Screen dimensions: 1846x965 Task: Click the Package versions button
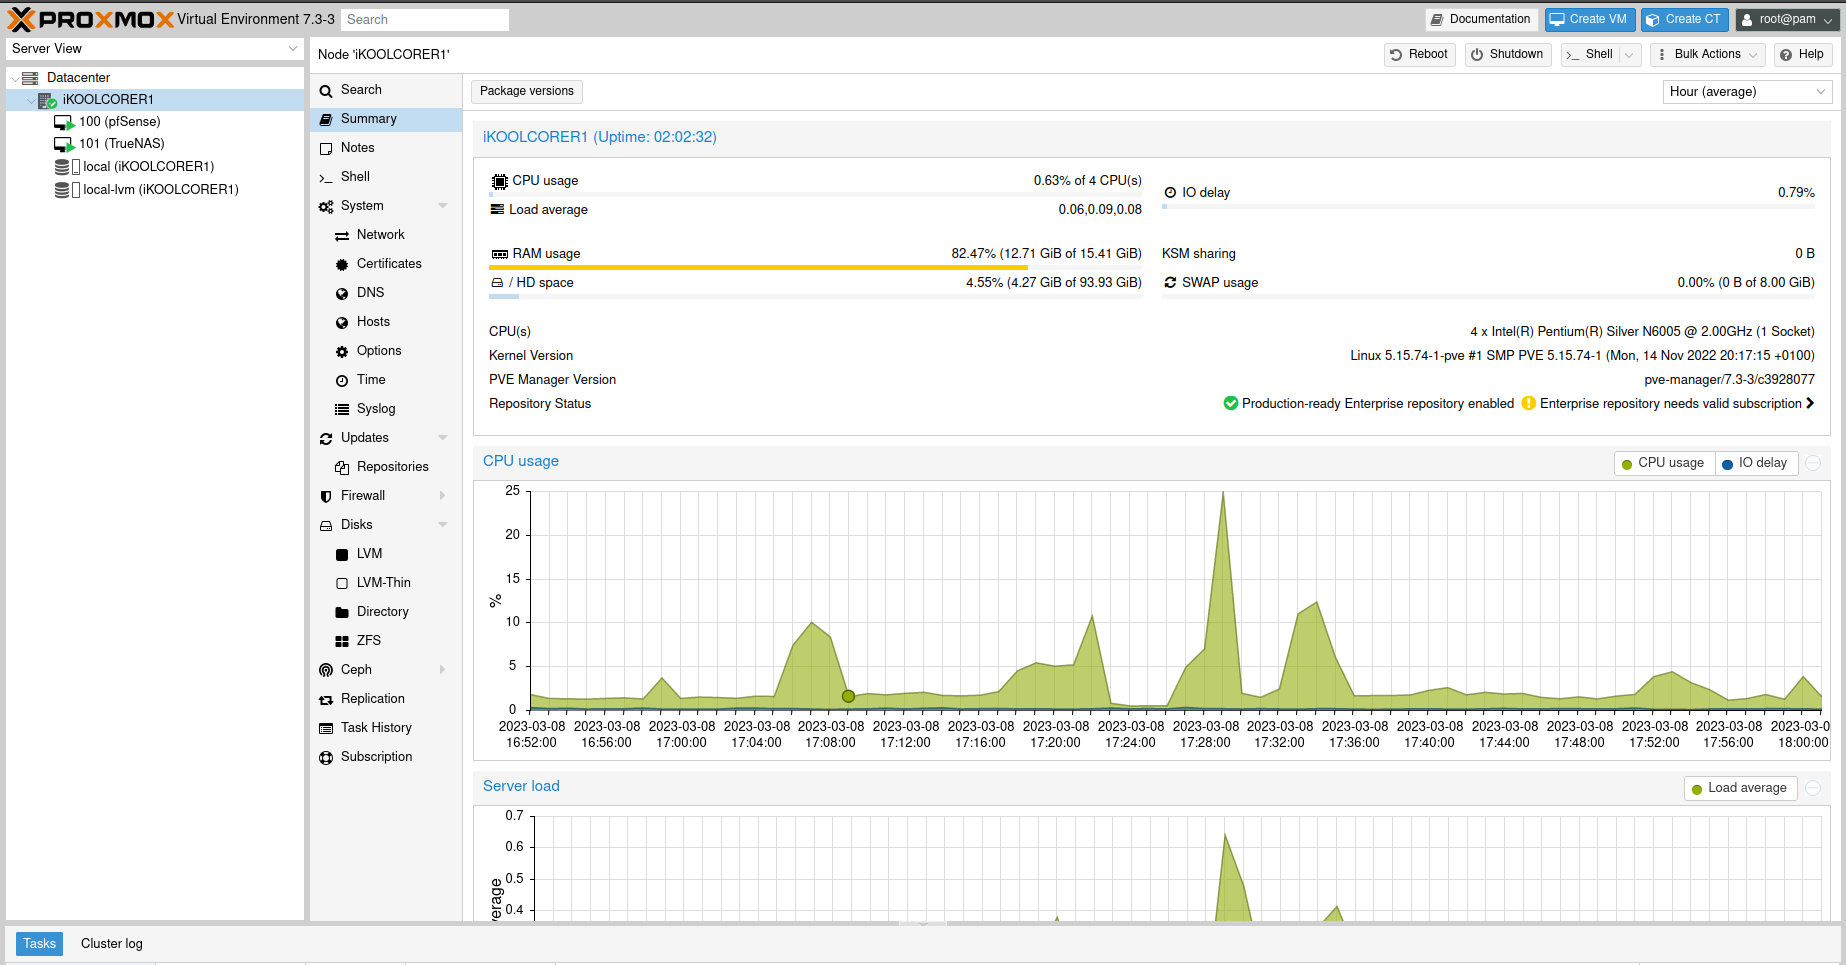pos(527,92)
